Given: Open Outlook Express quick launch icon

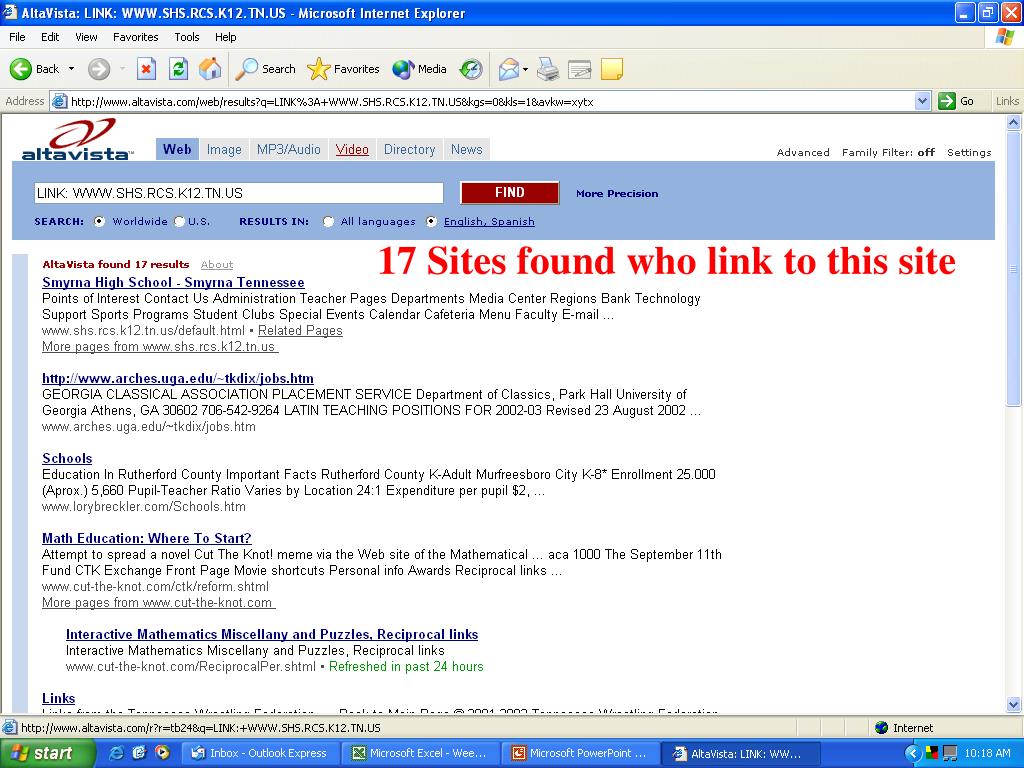Looking at the screenshot, I should [139, 753].
